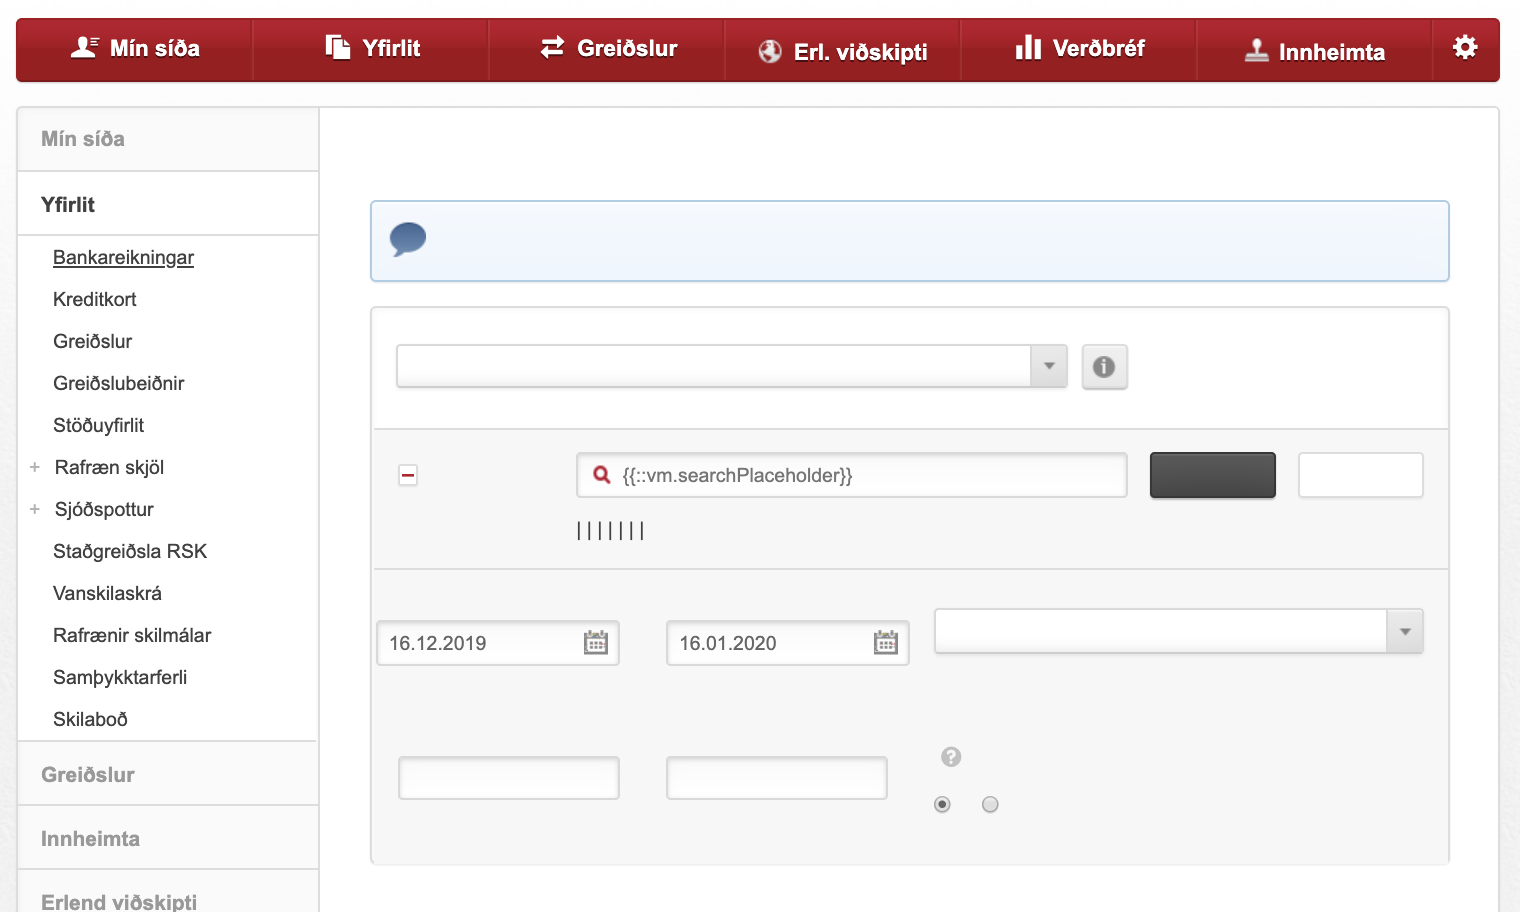Image resolution: width=1520 pixels, height=912 pixels.
Task: Click the red minus collapse icon
Action: point(408,475)
